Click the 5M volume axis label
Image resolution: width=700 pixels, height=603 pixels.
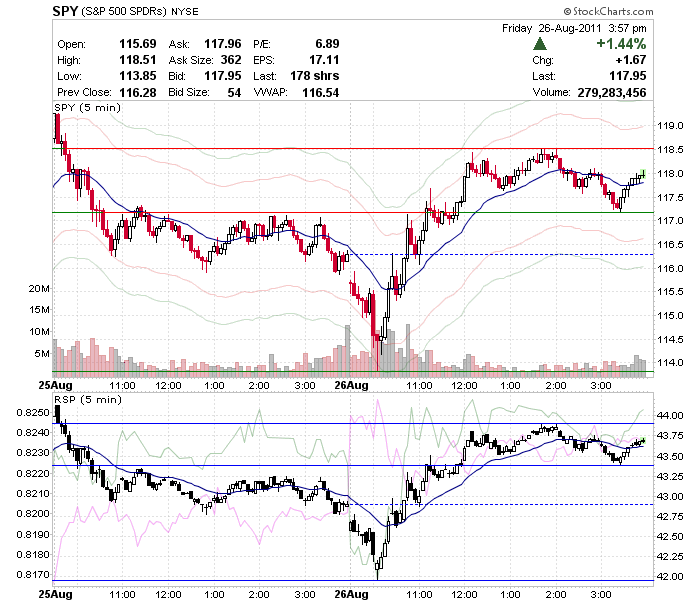(42, 353)
